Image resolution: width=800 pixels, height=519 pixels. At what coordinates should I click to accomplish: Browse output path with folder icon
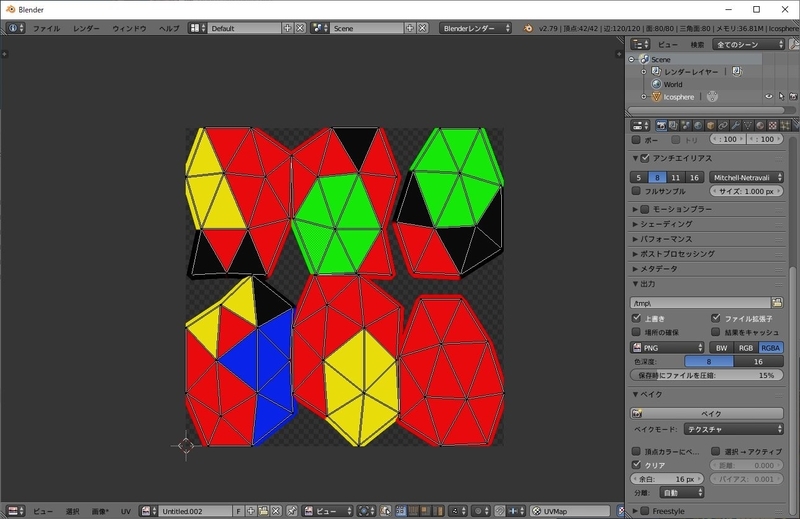(777, 303)
